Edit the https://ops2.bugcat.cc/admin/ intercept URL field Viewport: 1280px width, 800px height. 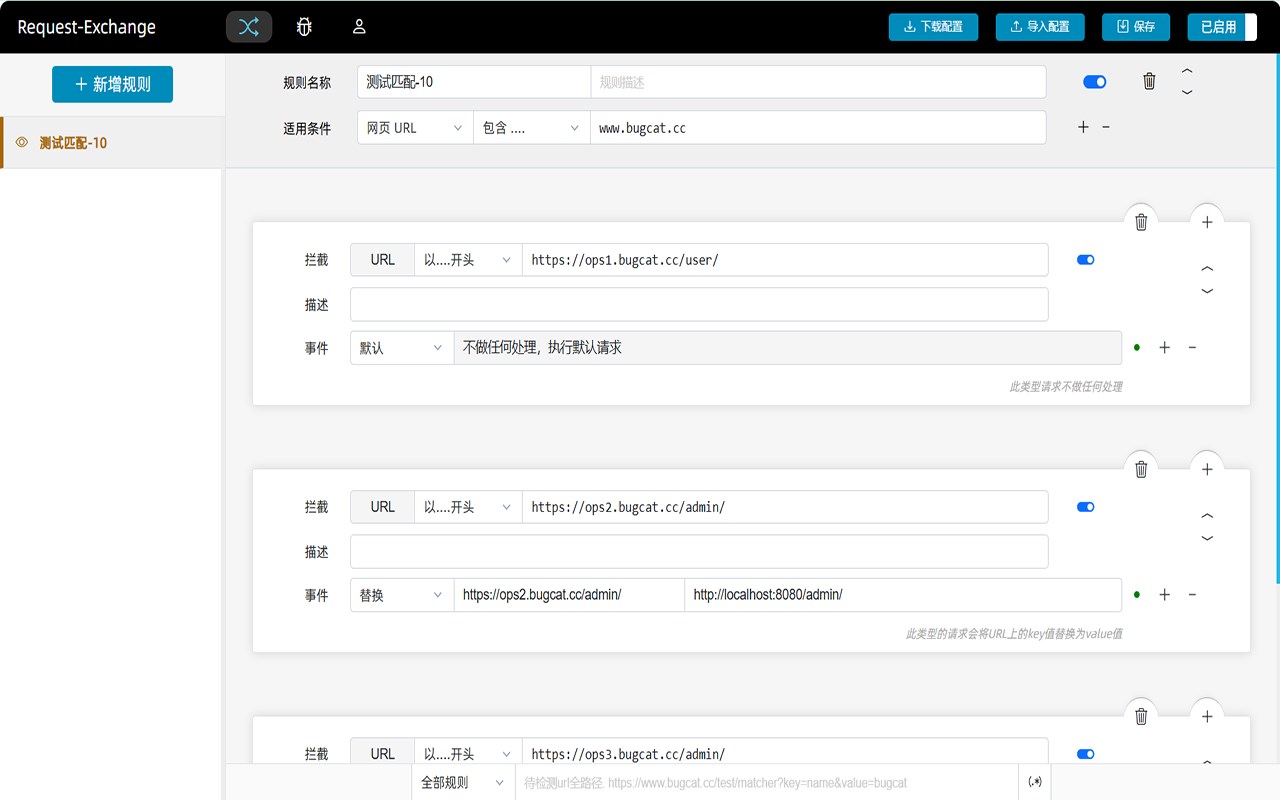point(785,507)
